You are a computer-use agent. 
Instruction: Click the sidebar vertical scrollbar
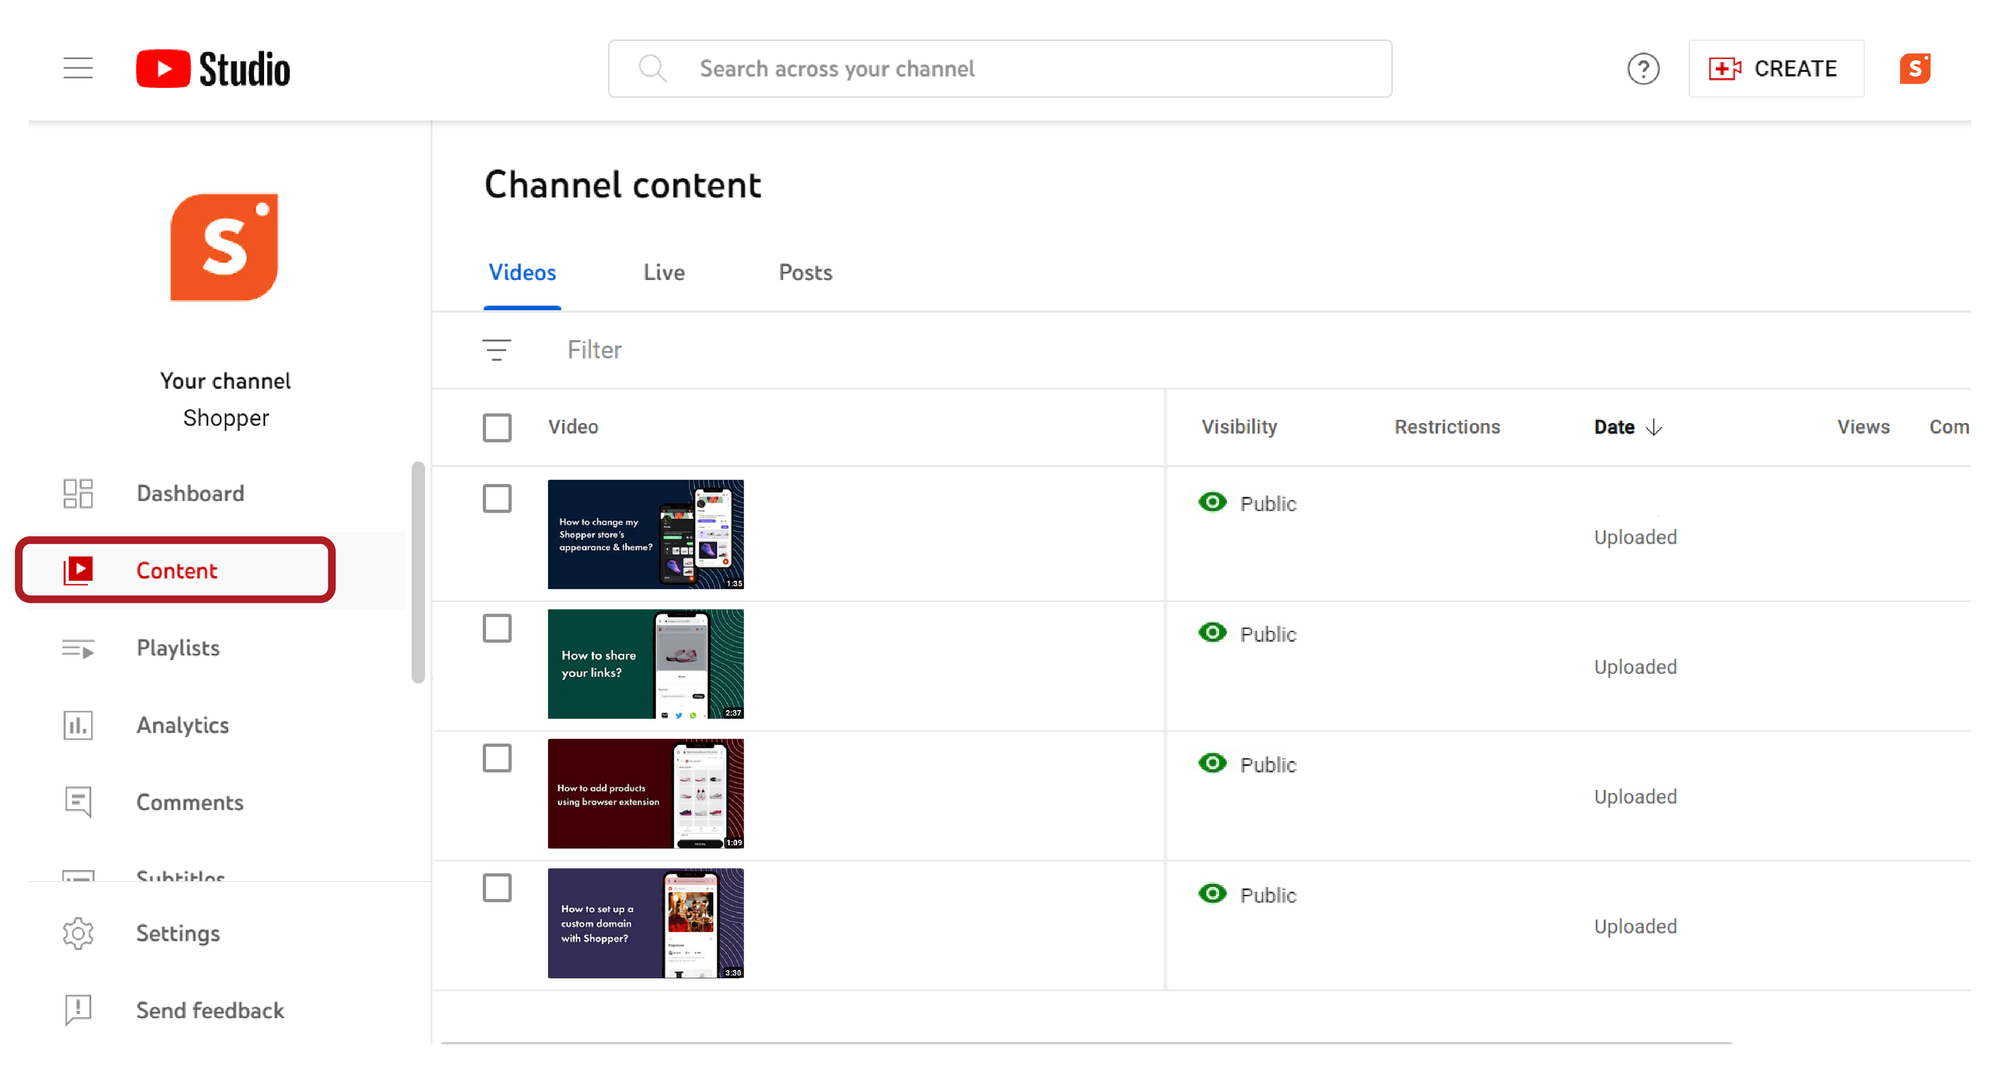pyautogui.click(x=418, y=572)
